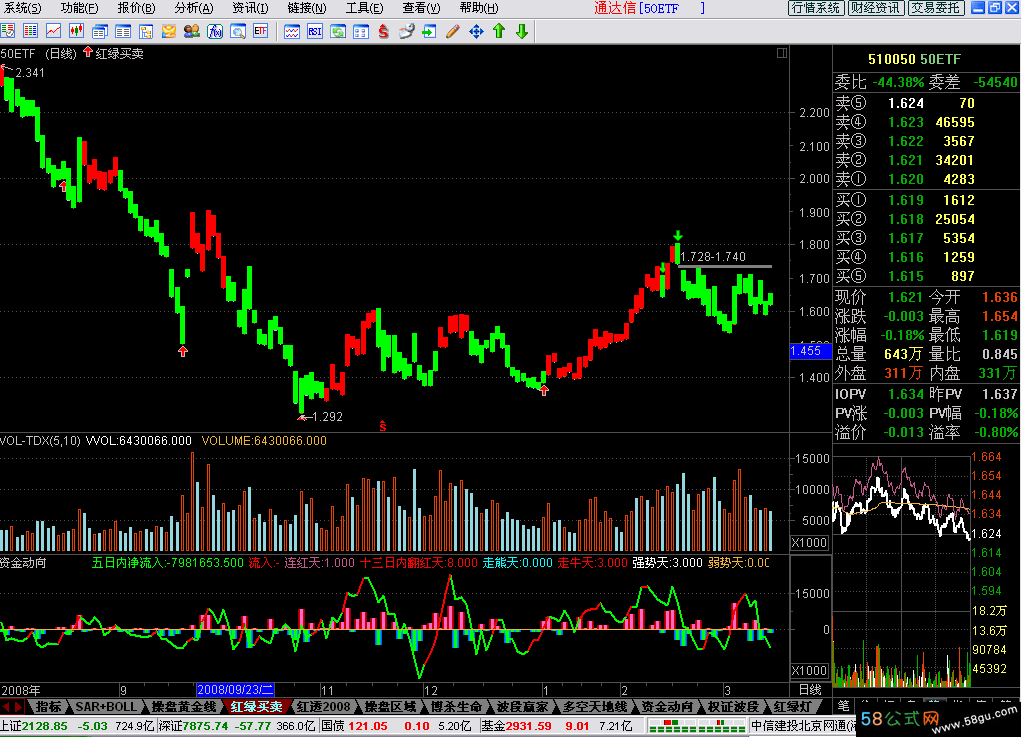Select the 多空天地线 indicator tab
Image resolution: width=1021 pixels, height=737 pixels.
[x=594, y=706]
